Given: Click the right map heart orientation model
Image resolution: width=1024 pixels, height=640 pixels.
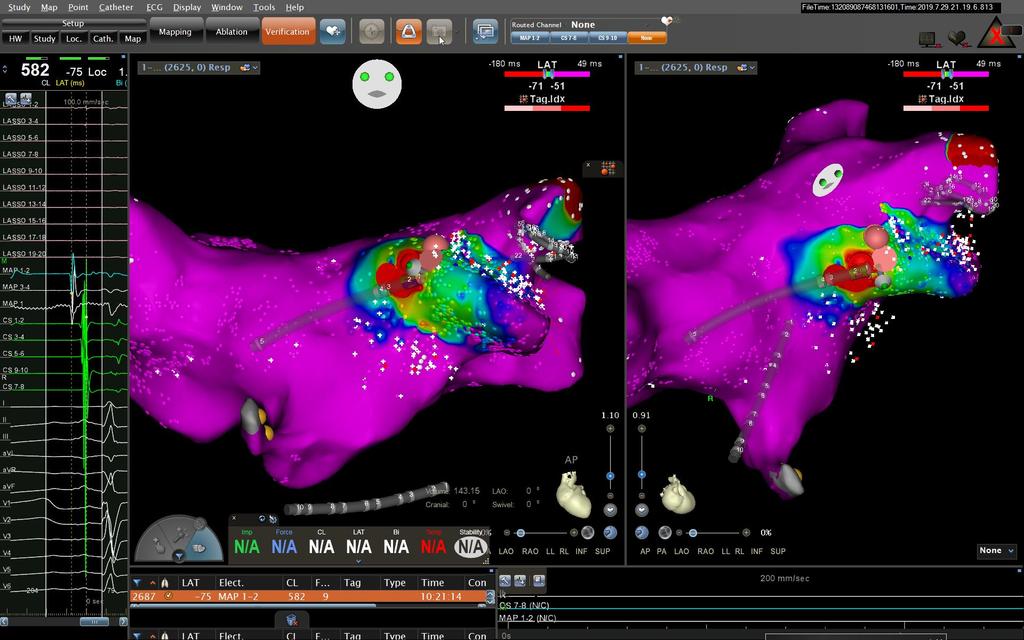Looking at the screenshot, I should tap(677, 494).
